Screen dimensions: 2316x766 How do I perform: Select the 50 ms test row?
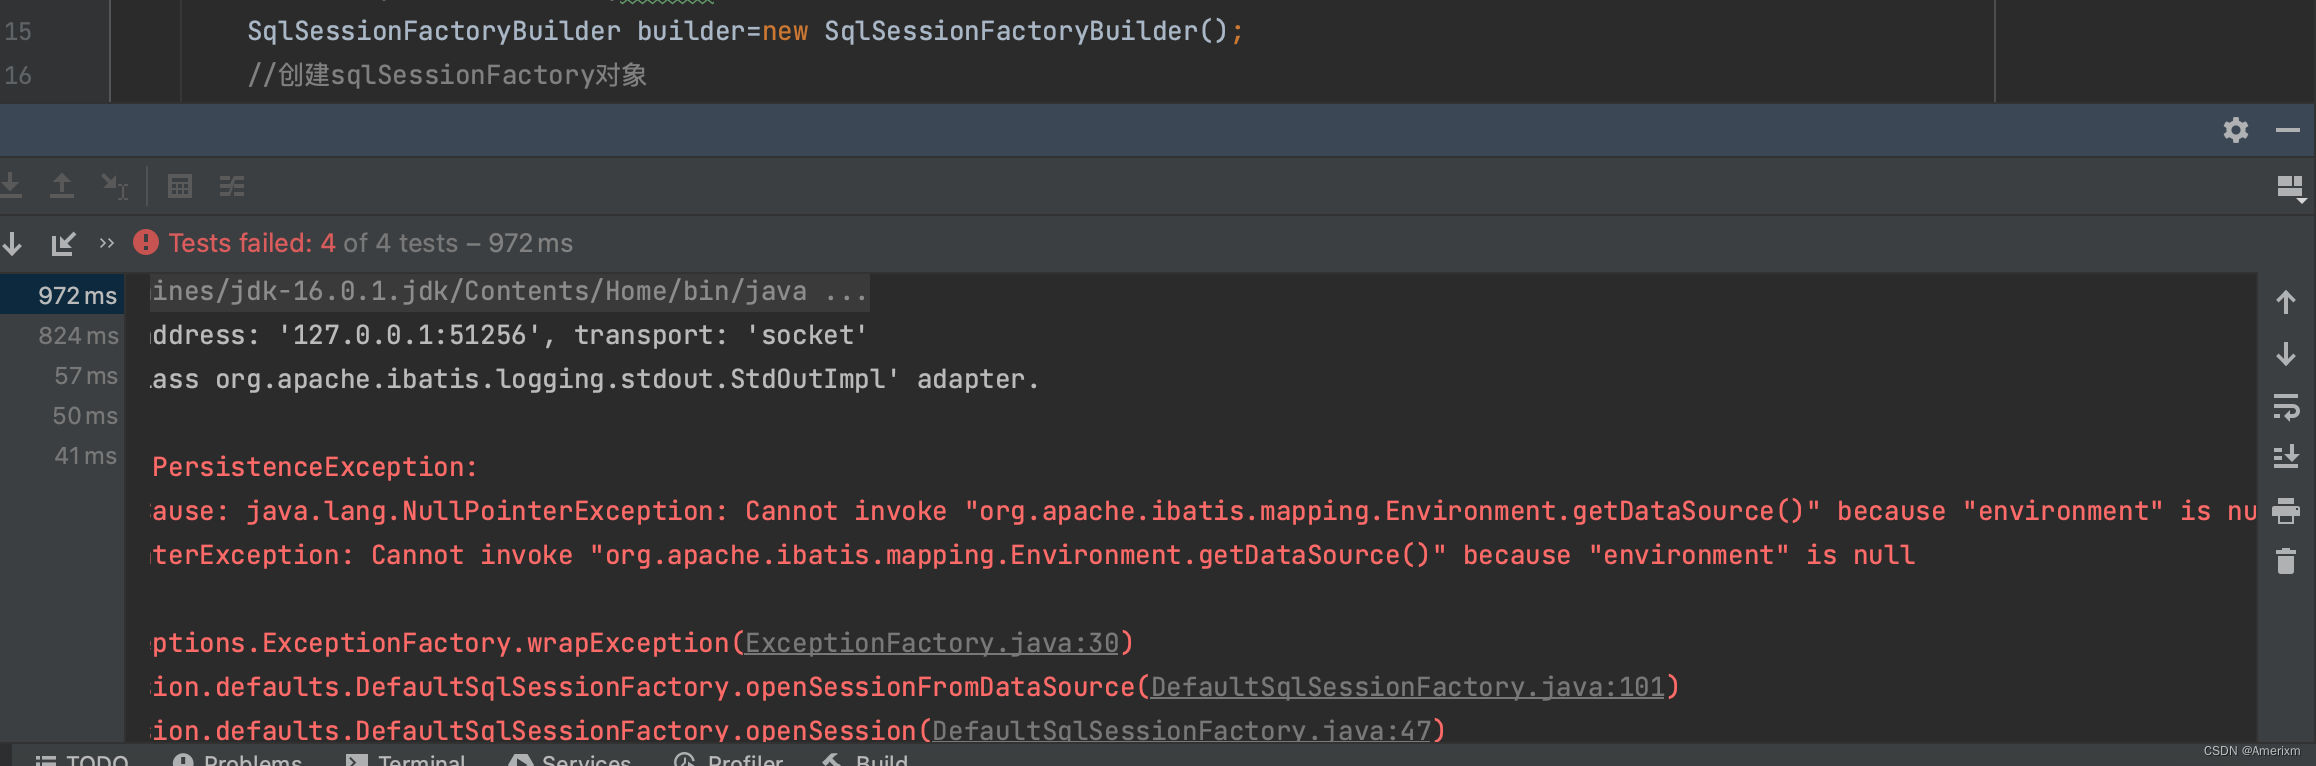62,415
